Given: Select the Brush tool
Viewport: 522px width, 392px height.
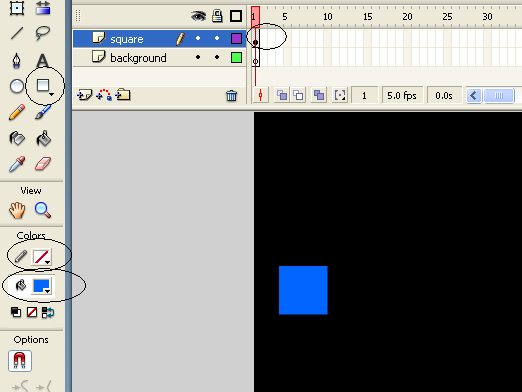Looking at the screenshot, I should [x=43, y=112].
